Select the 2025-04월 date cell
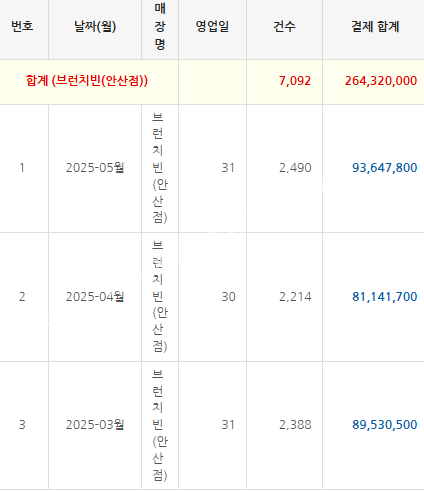The height and width of the screenshot is (491, 424). [x=95, y=297]
